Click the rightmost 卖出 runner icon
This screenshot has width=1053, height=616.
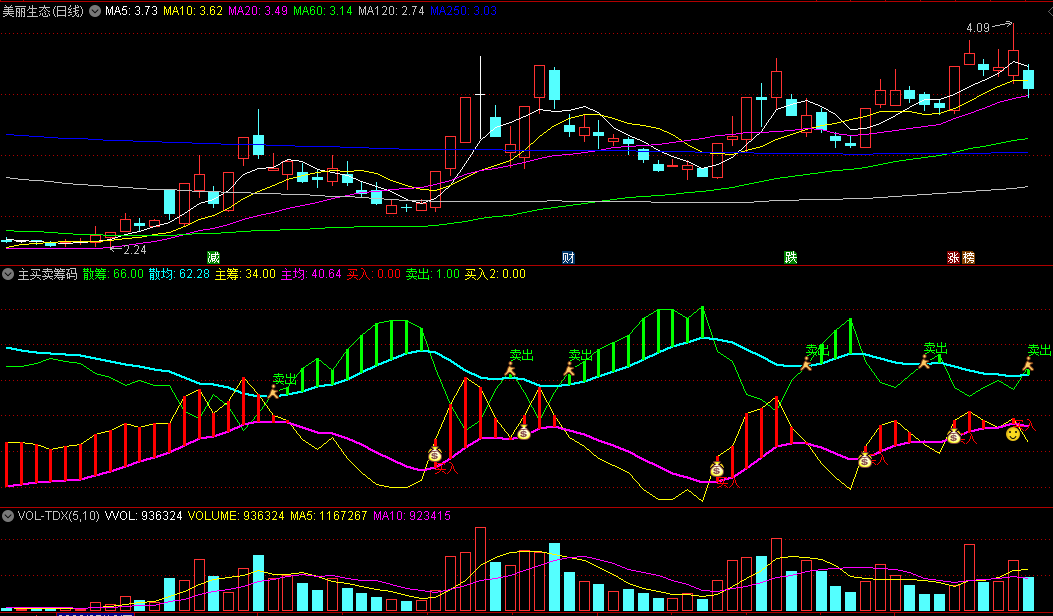tap(1028, 365)
